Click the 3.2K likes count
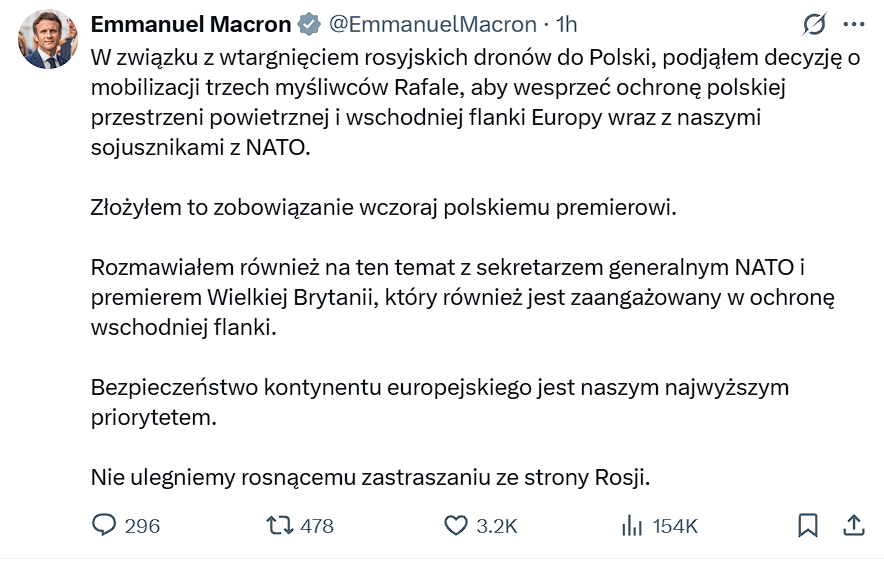 497,526
